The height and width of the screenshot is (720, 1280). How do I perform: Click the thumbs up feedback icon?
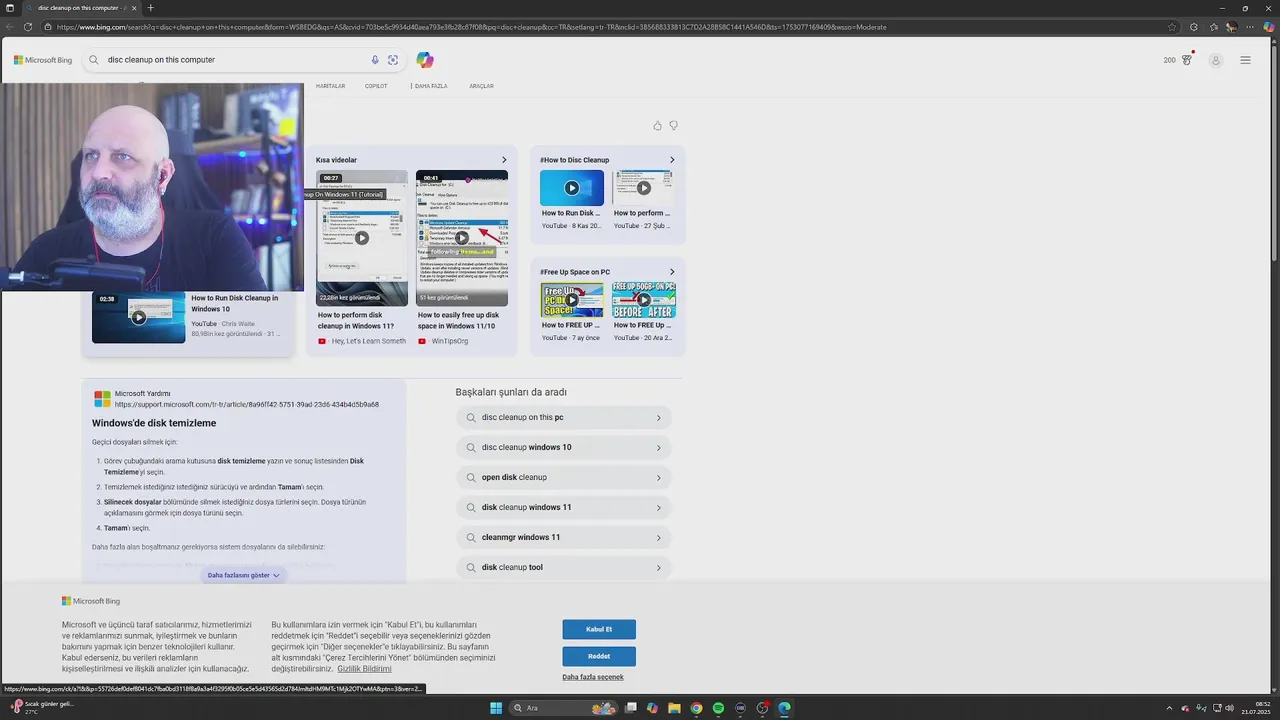(657, 126)
